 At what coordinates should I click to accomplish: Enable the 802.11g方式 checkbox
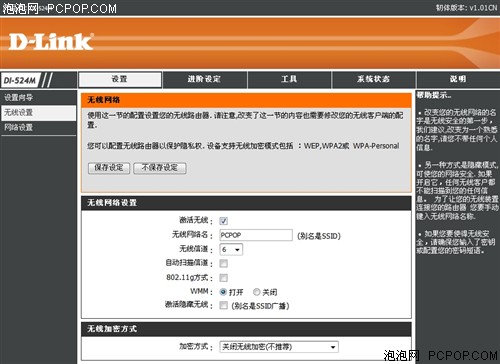[x=224, y=278]
